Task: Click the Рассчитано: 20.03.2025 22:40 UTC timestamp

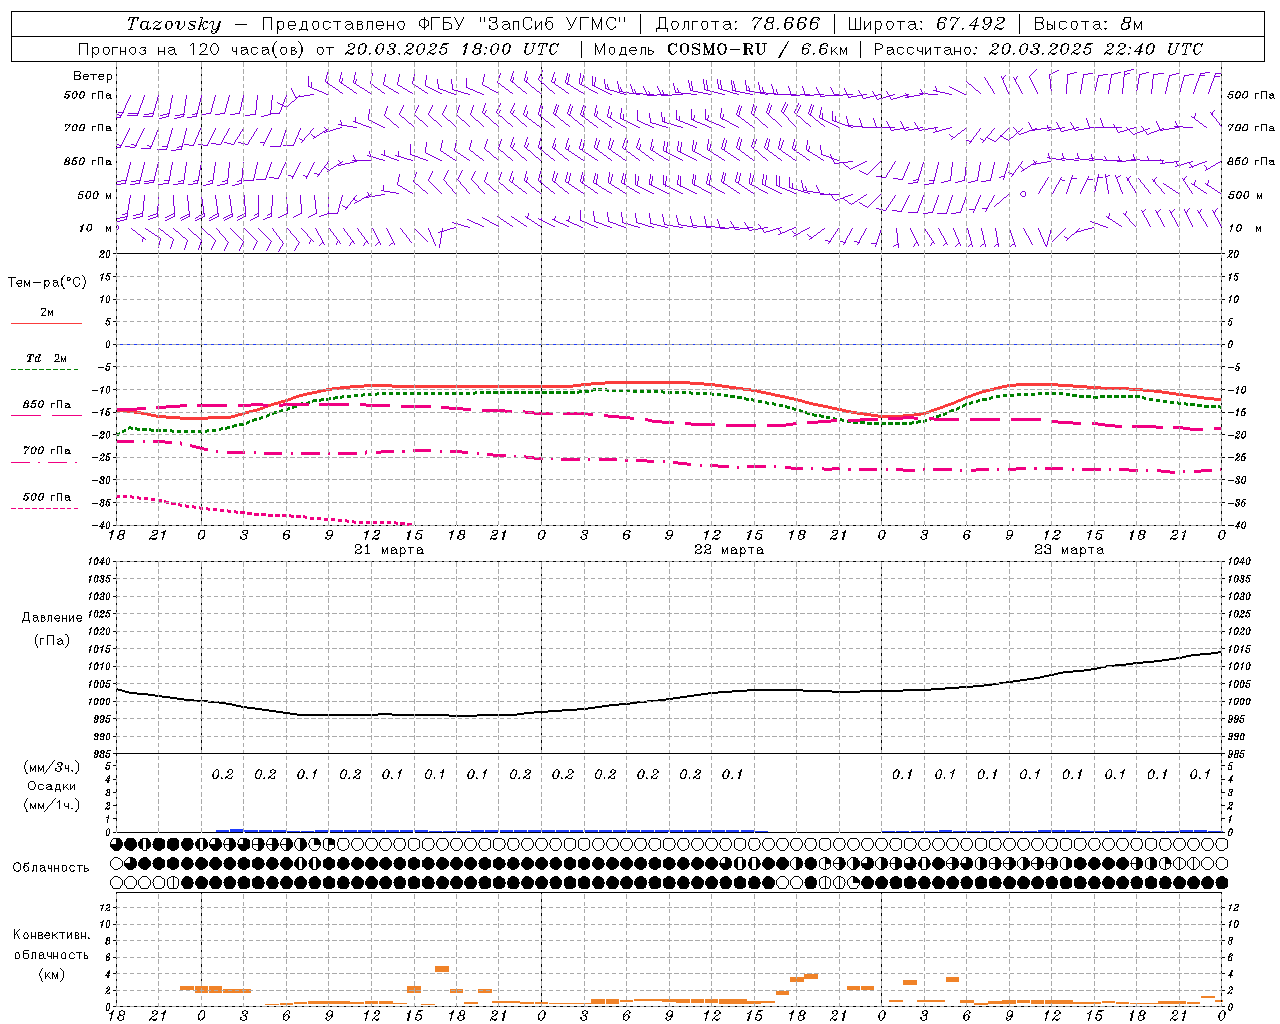Action: [1038, 49]
